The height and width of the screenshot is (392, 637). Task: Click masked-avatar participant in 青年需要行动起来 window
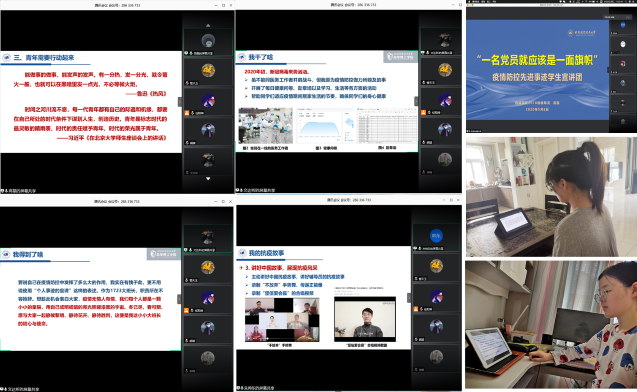tap(208, 131)
